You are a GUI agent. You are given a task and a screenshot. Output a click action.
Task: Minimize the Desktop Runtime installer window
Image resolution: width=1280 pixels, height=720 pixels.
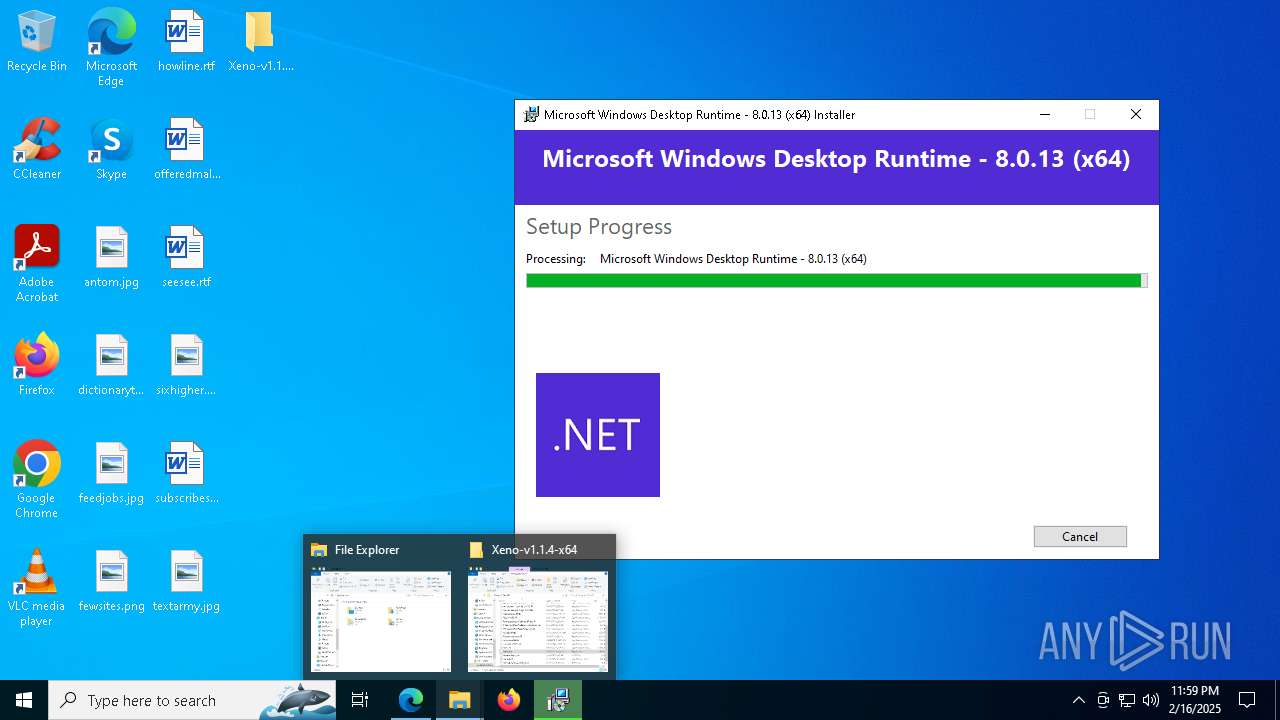pyautogui.click(x=1045, y=115)
